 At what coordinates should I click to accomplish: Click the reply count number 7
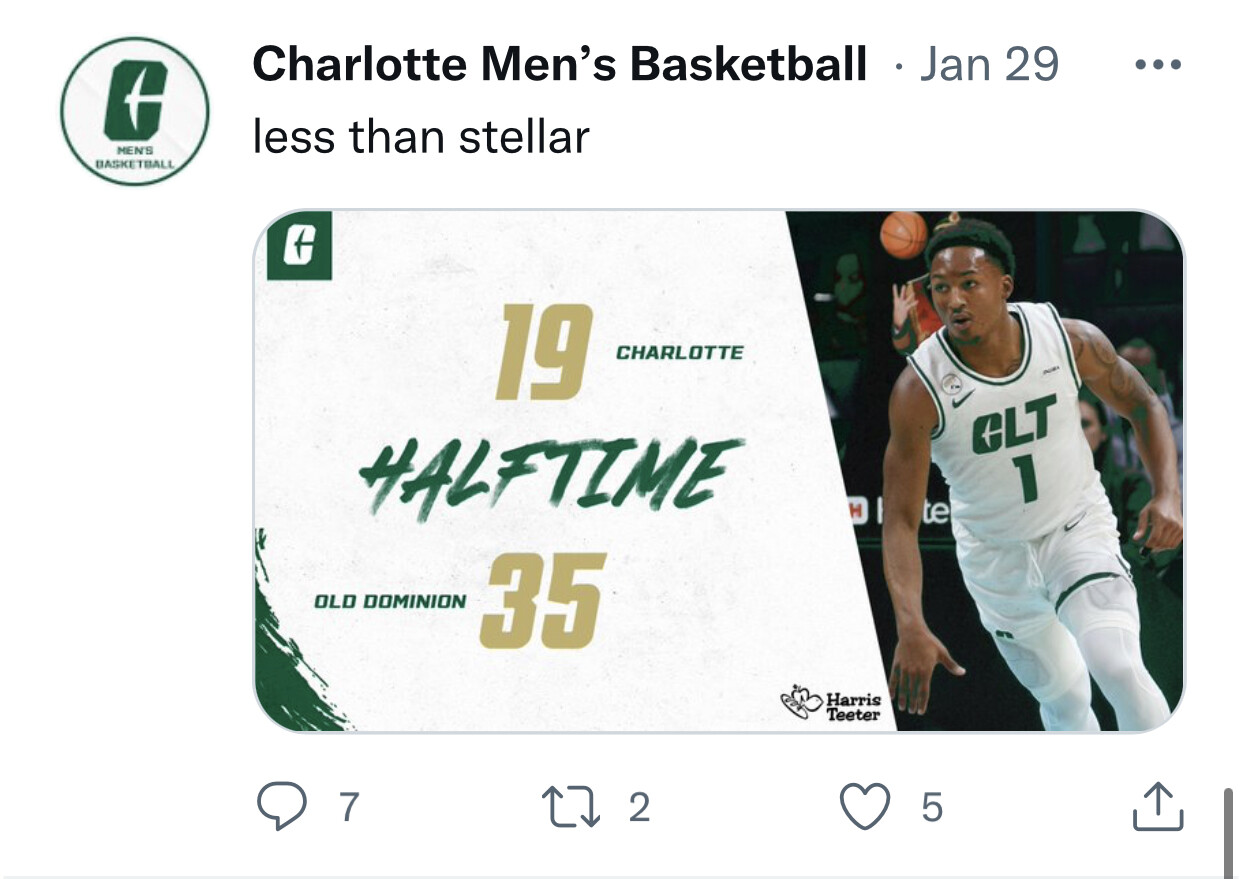(348, 807)
